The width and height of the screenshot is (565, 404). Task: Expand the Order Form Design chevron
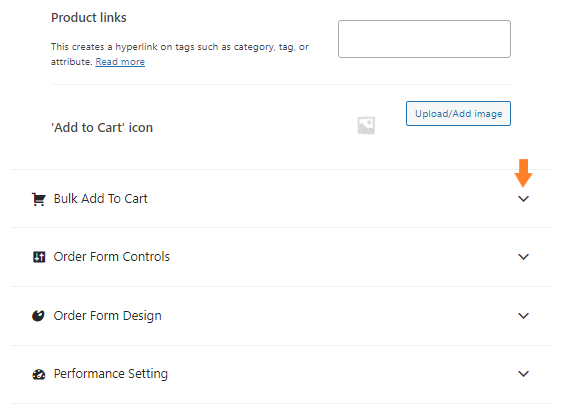coord(523,316)
